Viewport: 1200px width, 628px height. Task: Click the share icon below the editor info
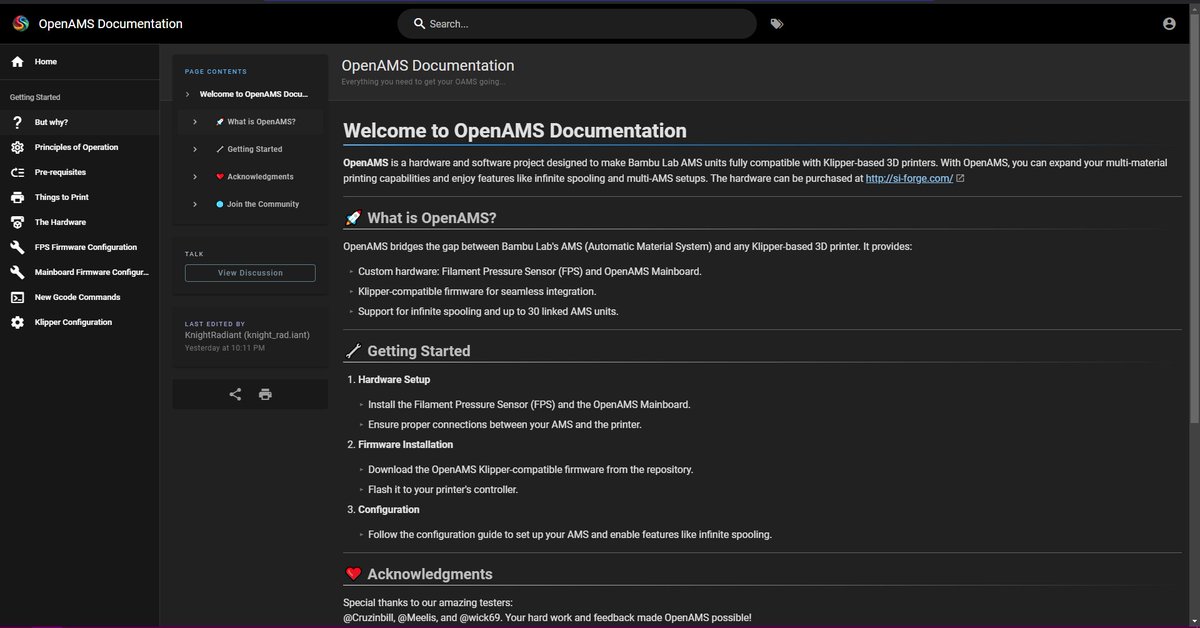235,394
